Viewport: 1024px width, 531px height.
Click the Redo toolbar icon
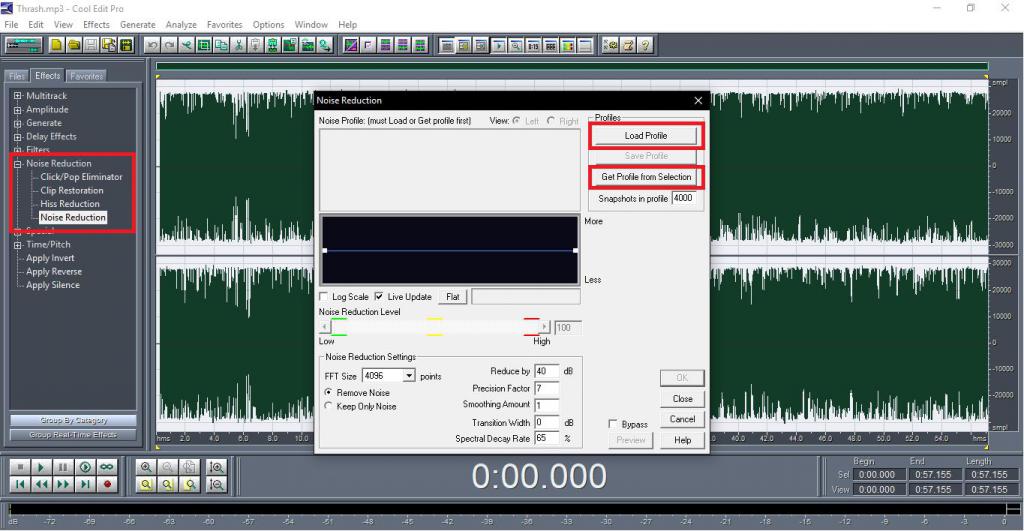click(168, 45)
